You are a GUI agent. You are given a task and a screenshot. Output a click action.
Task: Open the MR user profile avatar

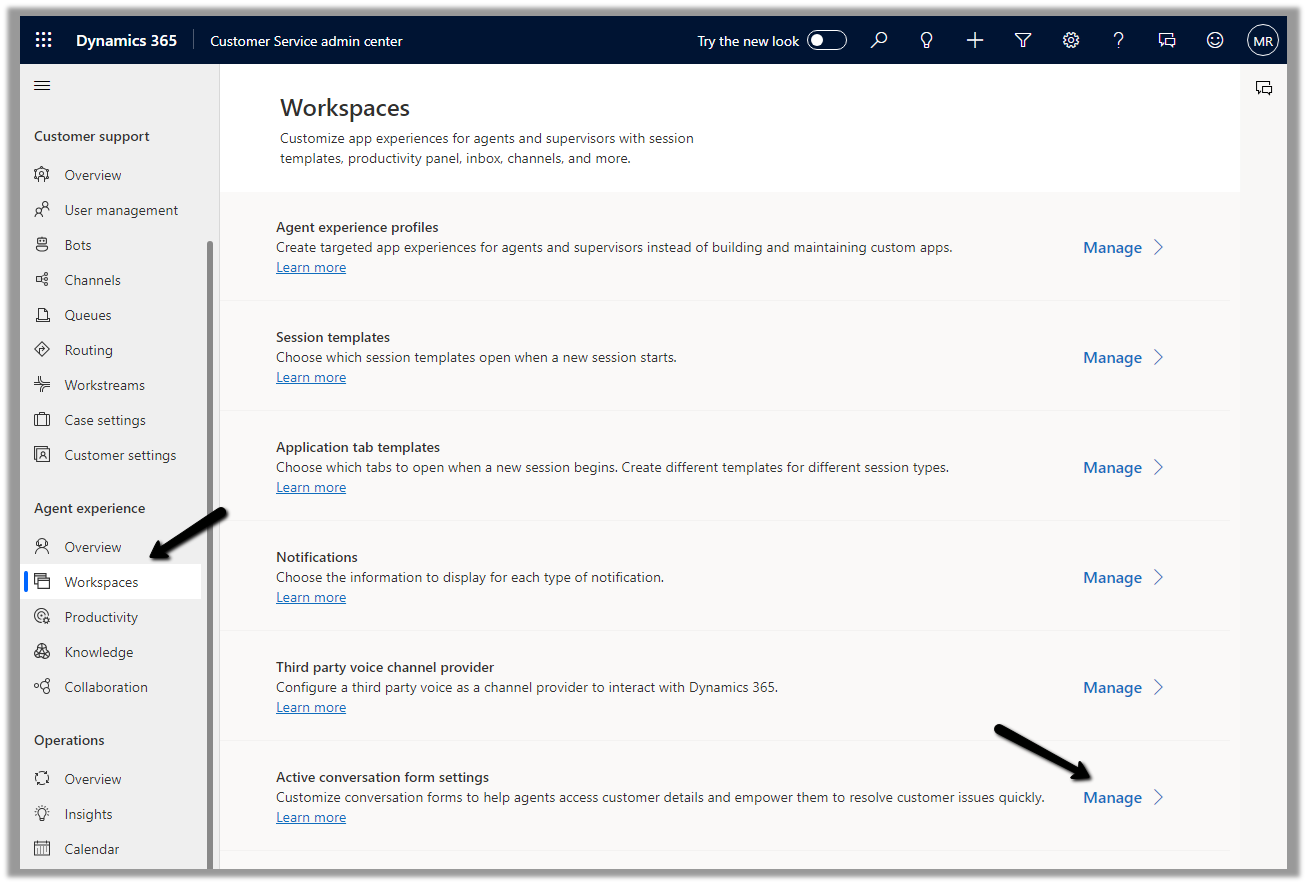pyautogui.click(x=1263, y=41)
